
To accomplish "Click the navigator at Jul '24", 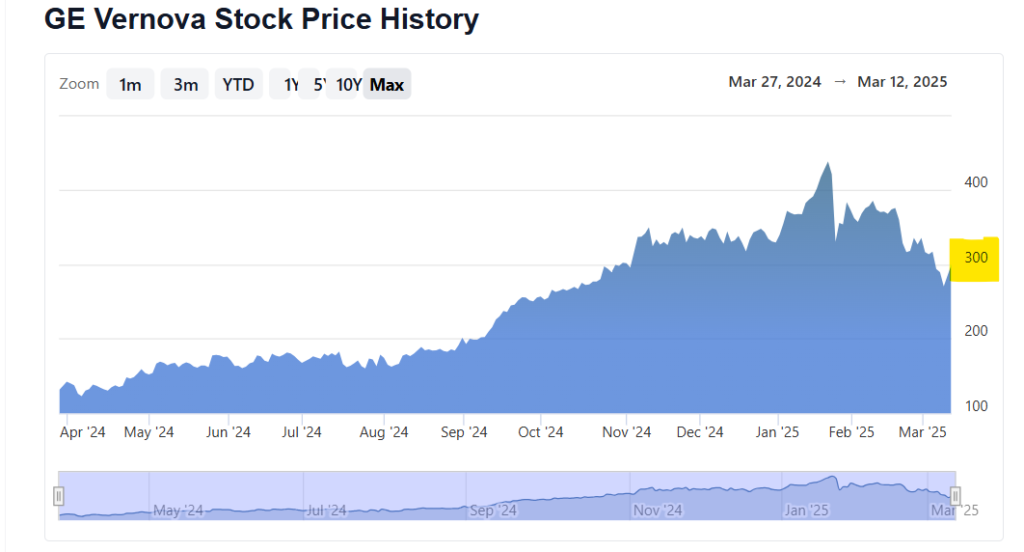I will coord(327,510).
